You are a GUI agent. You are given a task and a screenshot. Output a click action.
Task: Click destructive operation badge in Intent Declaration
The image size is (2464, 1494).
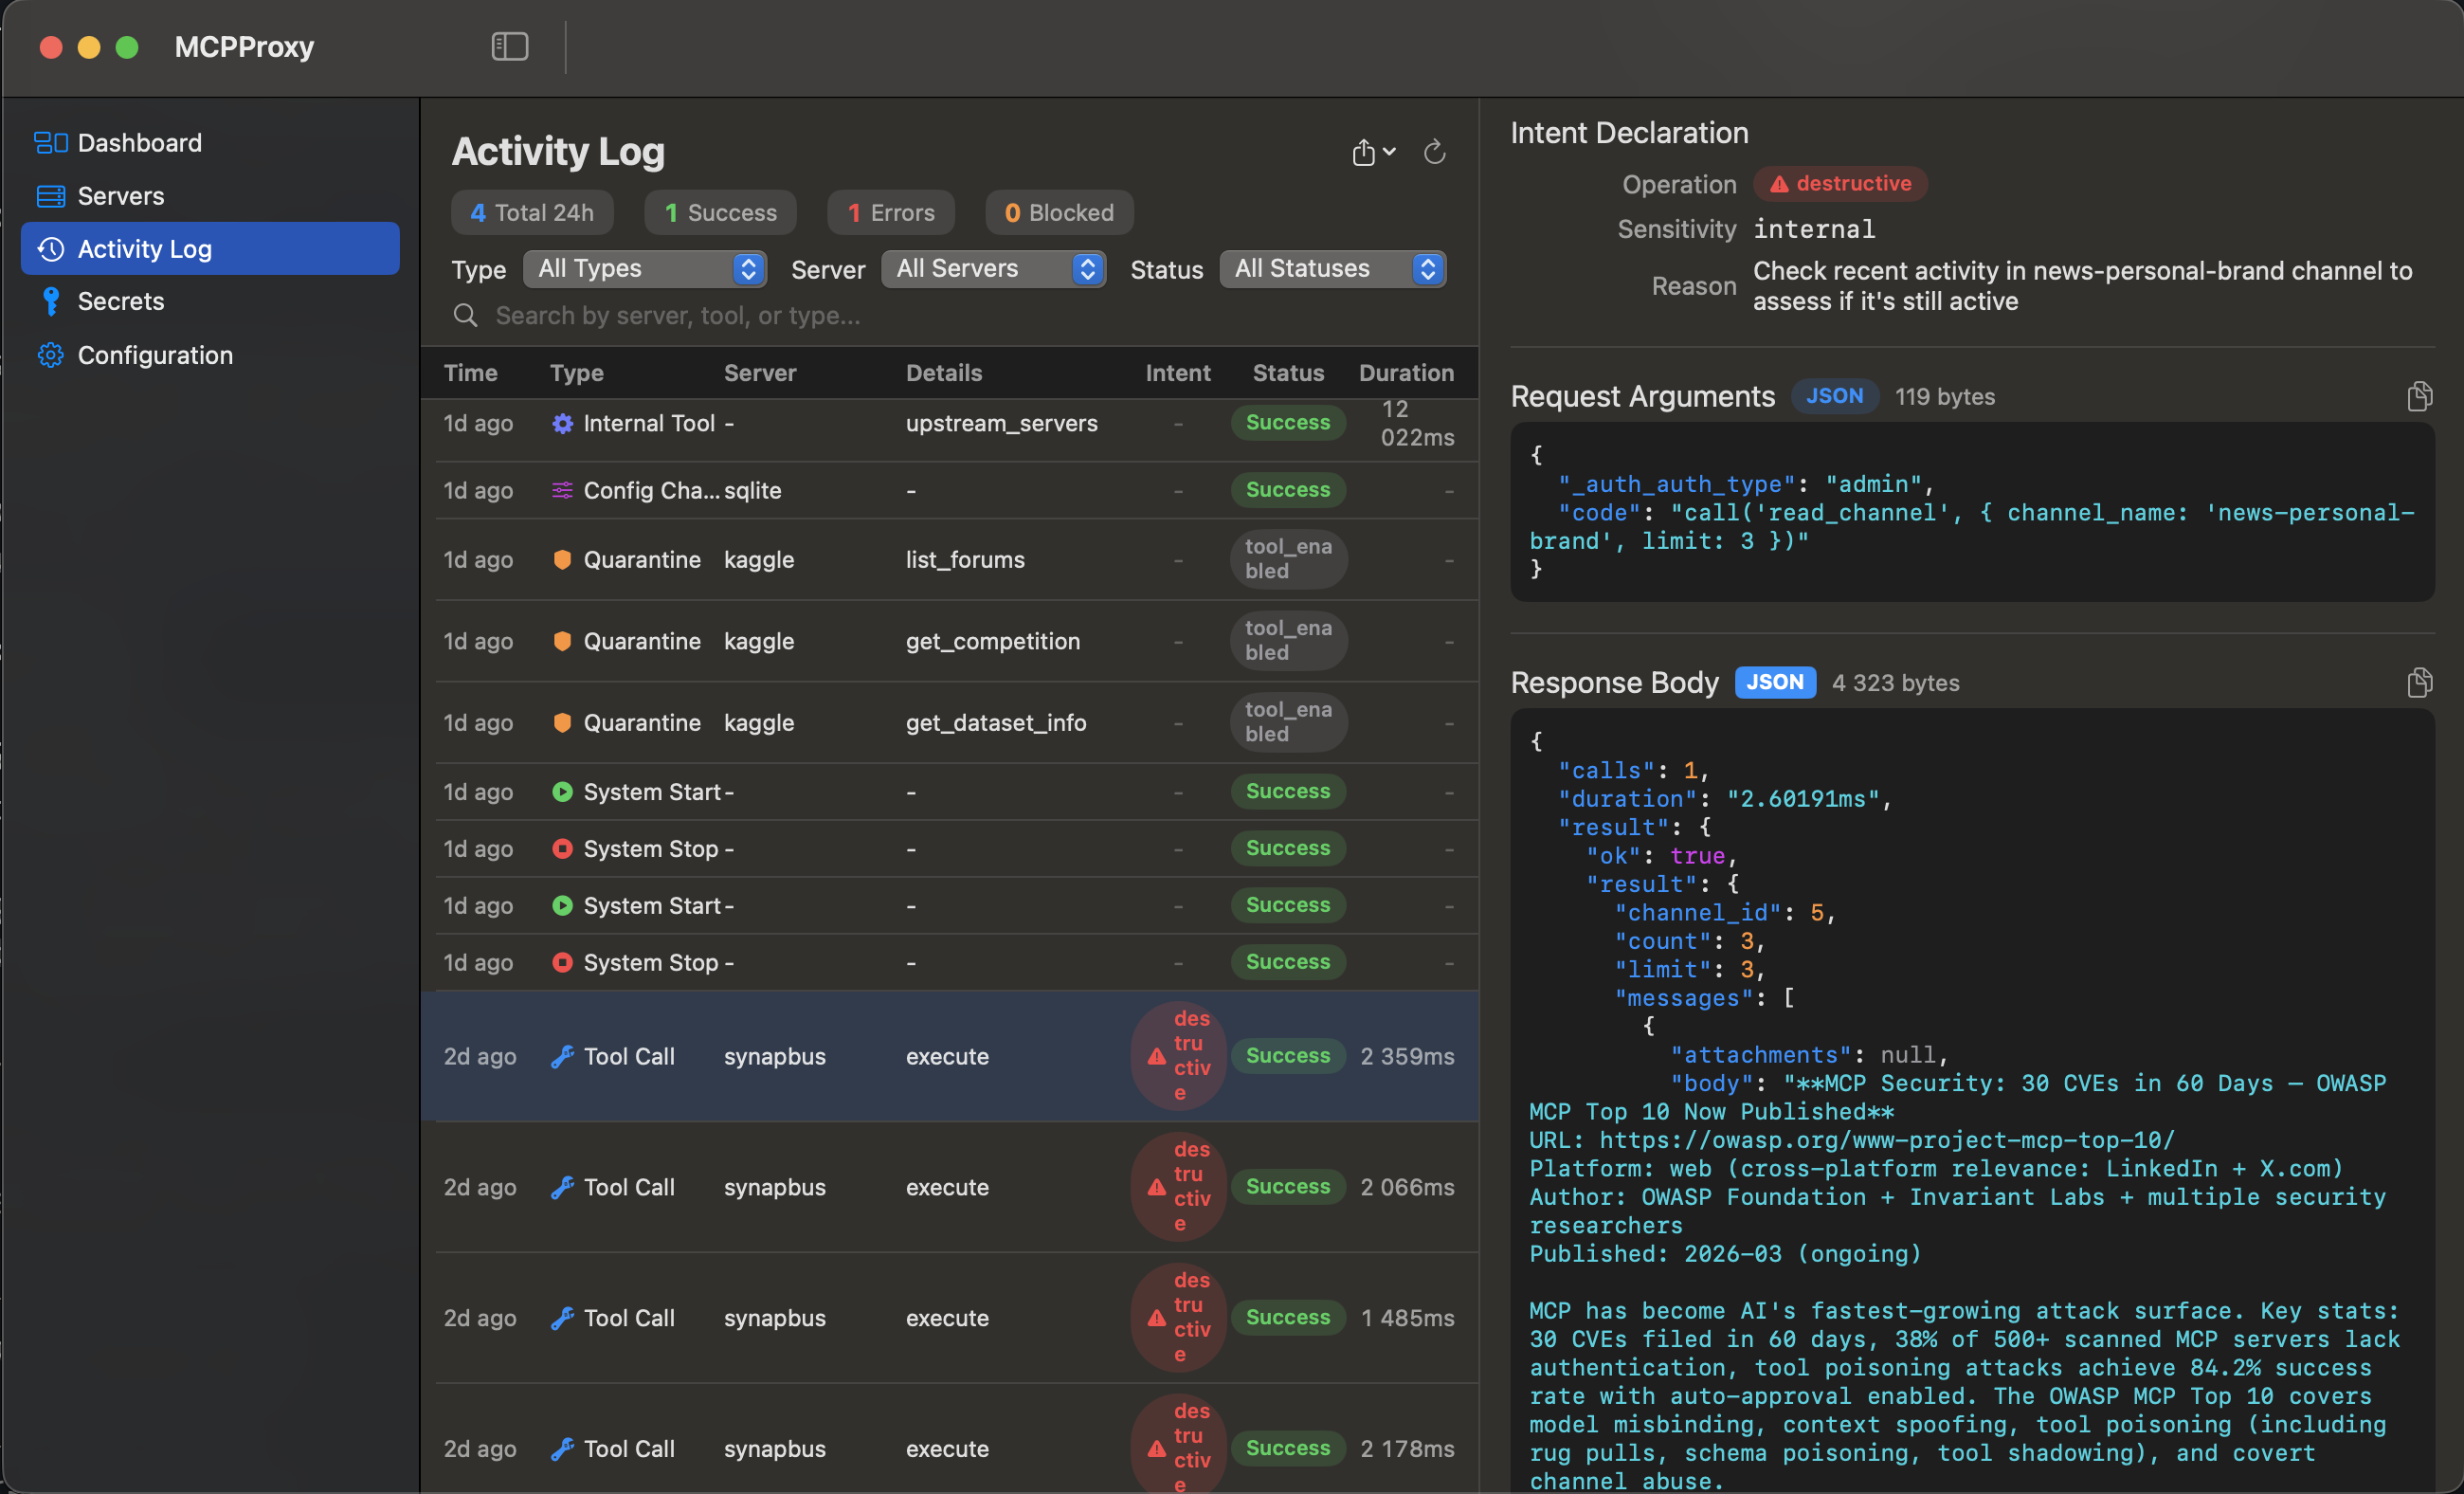pos(1840,184)
